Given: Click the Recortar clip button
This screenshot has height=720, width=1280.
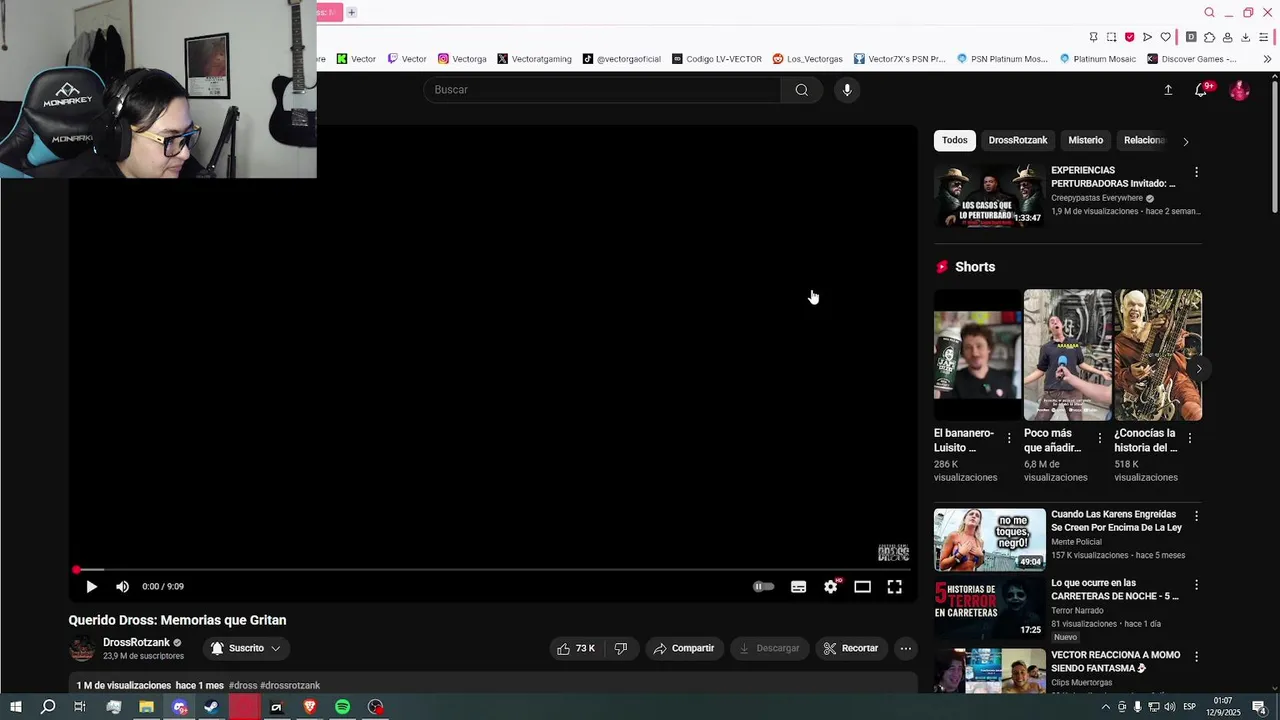Looking at the screenshot, I should pyautogui.click(x=851, y=648).
